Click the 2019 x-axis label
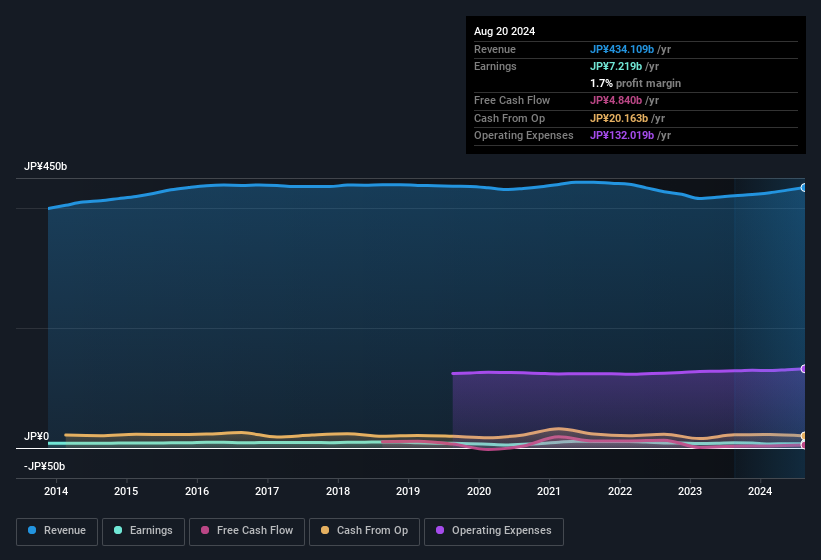 click(x=408, y=491)
